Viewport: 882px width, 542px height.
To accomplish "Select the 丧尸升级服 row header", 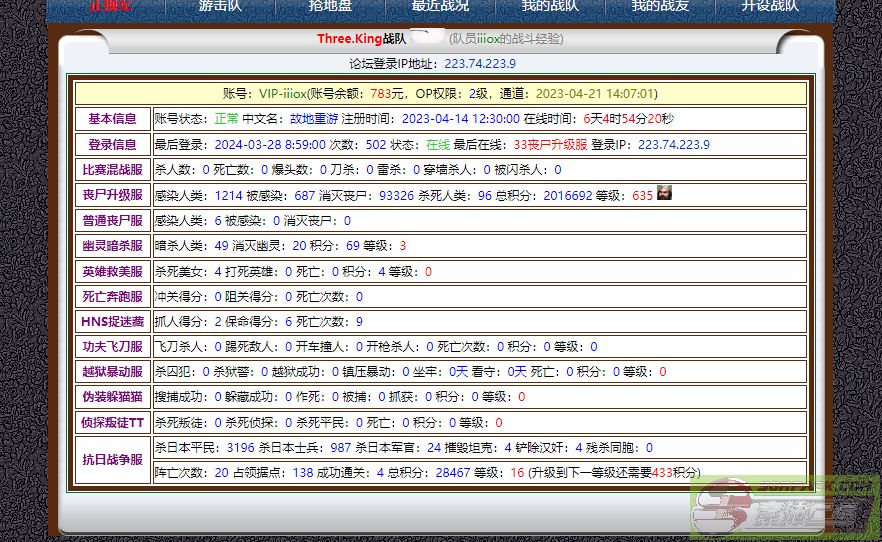I will (112, 195).
